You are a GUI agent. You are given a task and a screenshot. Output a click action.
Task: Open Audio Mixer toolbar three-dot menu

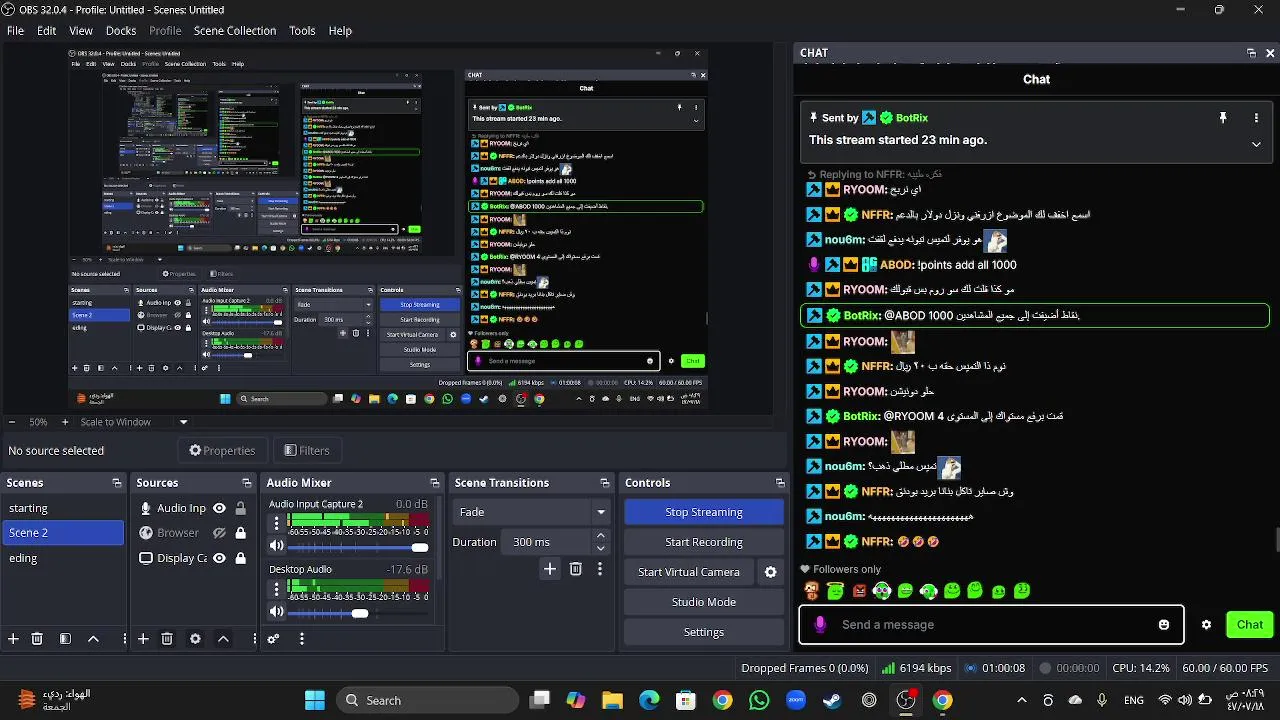301,639
